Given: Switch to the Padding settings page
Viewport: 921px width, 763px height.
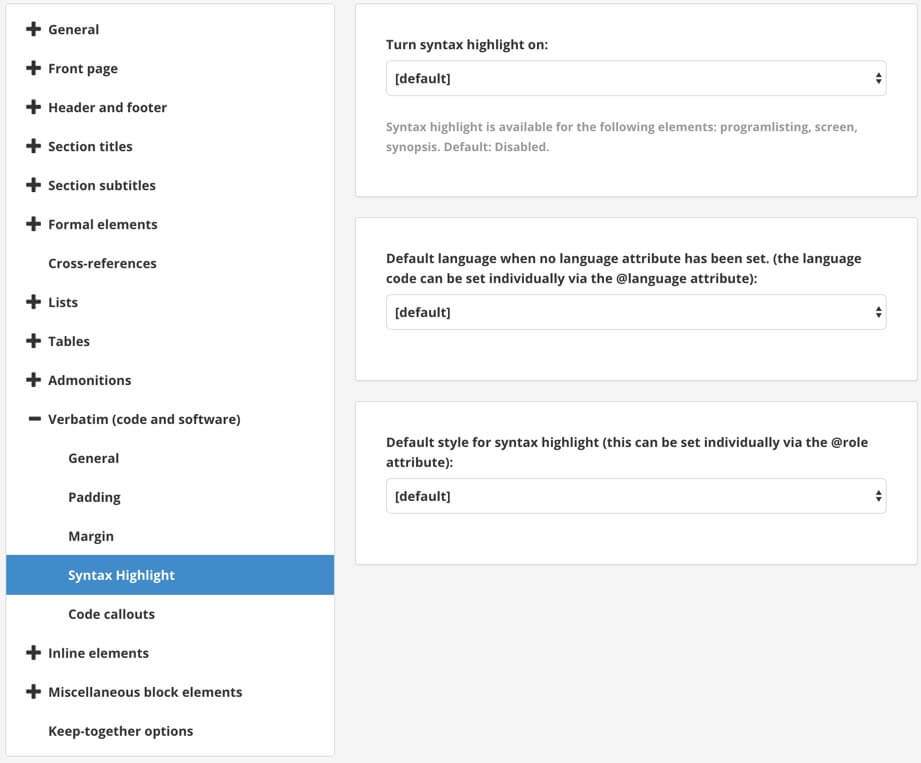Looking at the screenshot, I should point(94,497).
